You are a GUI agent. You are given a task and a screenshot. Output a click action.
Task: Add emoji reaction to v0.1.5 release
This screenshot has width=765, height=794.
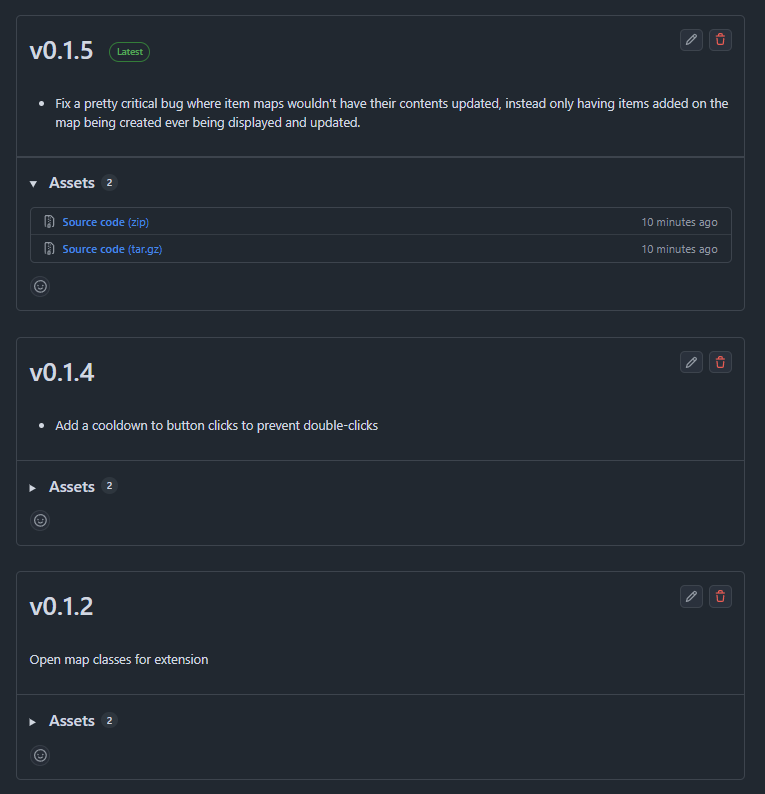[x=40, y=286]
